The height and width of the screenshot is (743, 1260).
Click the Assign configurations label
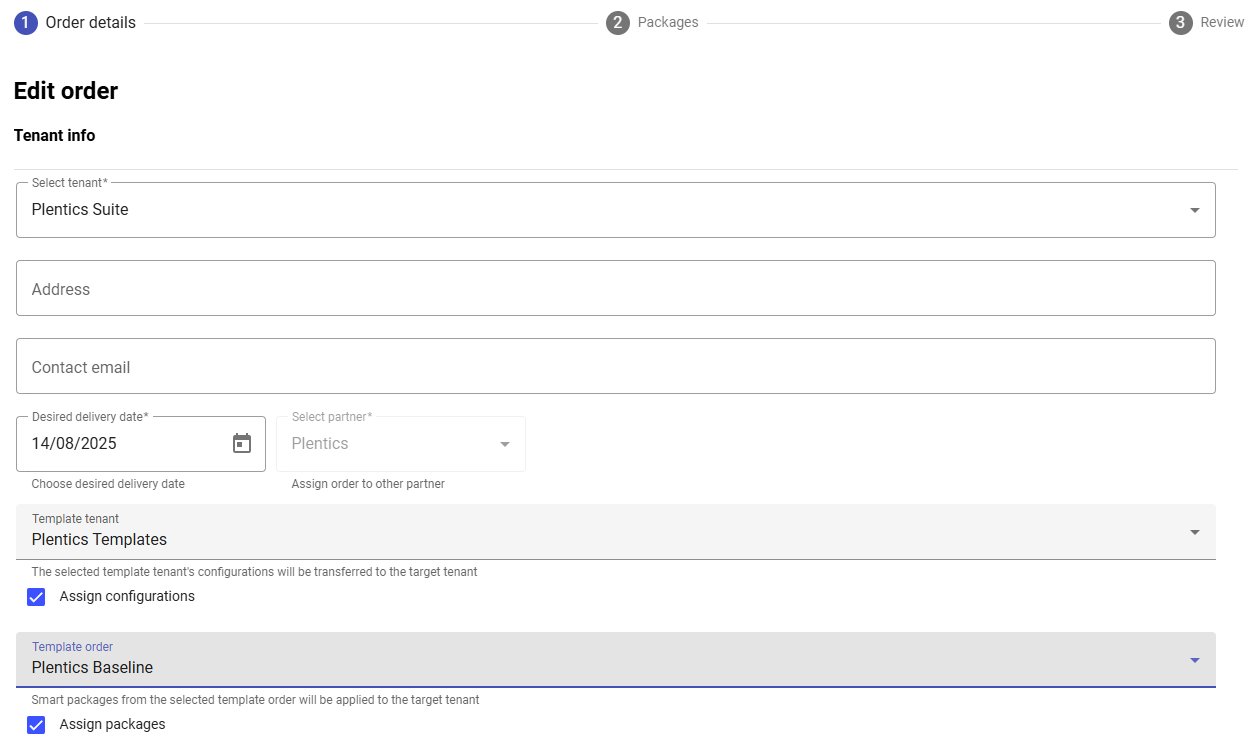[127, 596]
